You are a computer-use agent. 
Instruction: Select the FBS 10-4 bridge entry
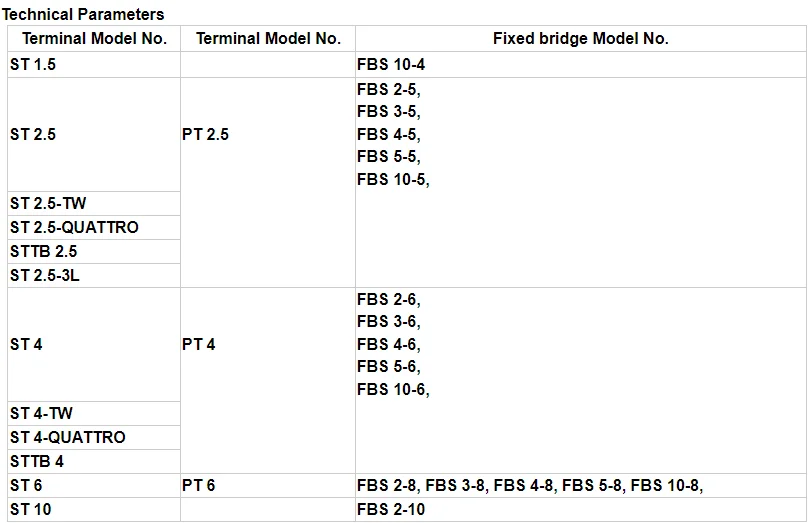391,65
